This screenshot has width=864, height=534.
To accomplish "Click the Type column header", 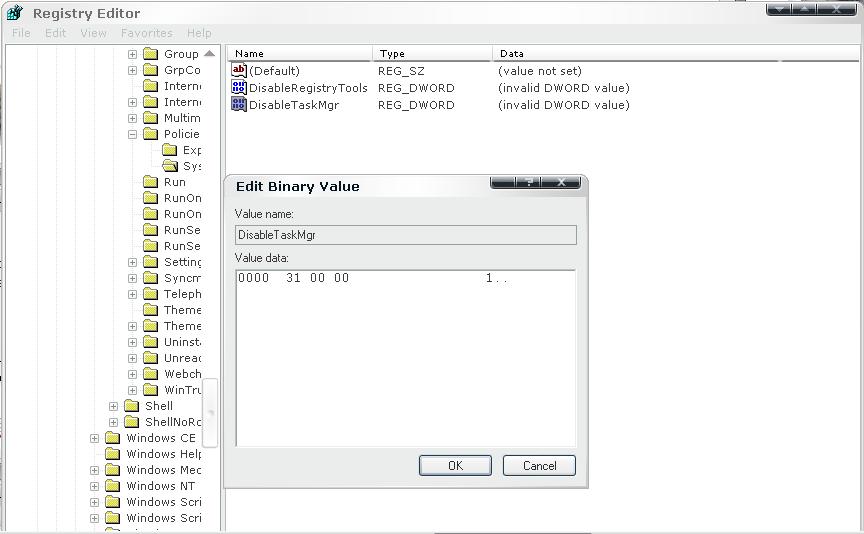I will point(433,54).
